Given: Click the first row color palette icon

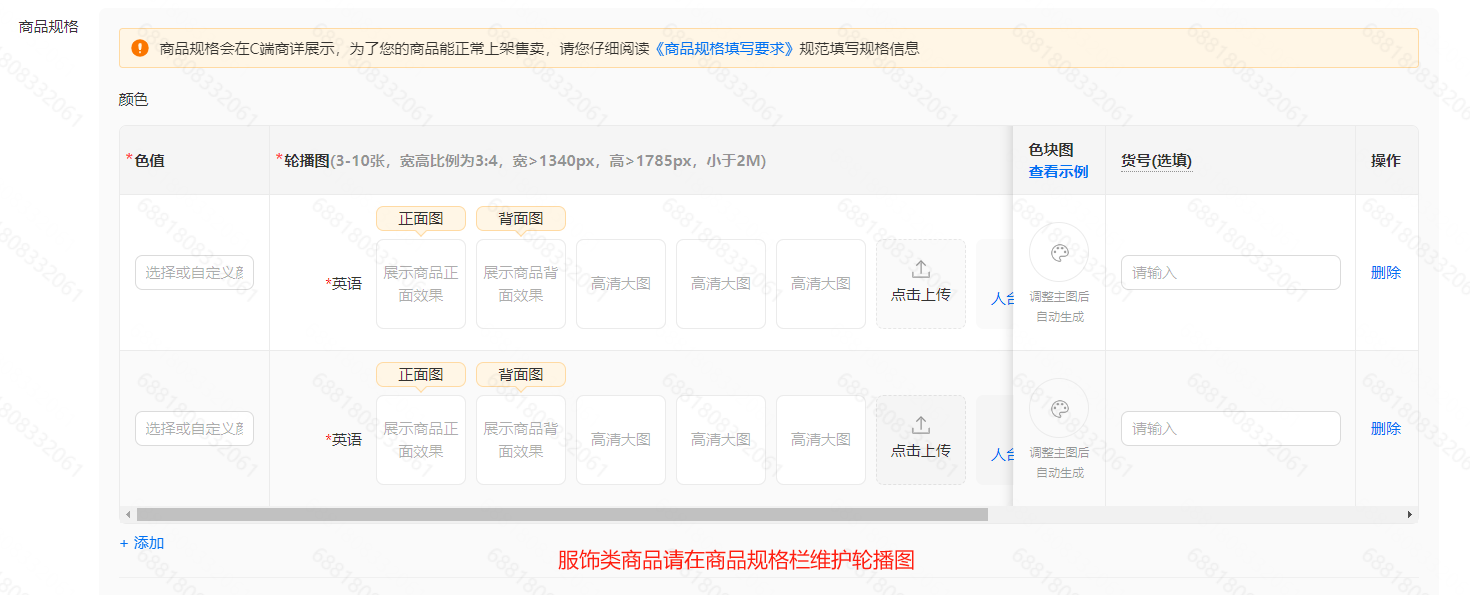Looking at the screenshot, I should tap(1059, 252).
